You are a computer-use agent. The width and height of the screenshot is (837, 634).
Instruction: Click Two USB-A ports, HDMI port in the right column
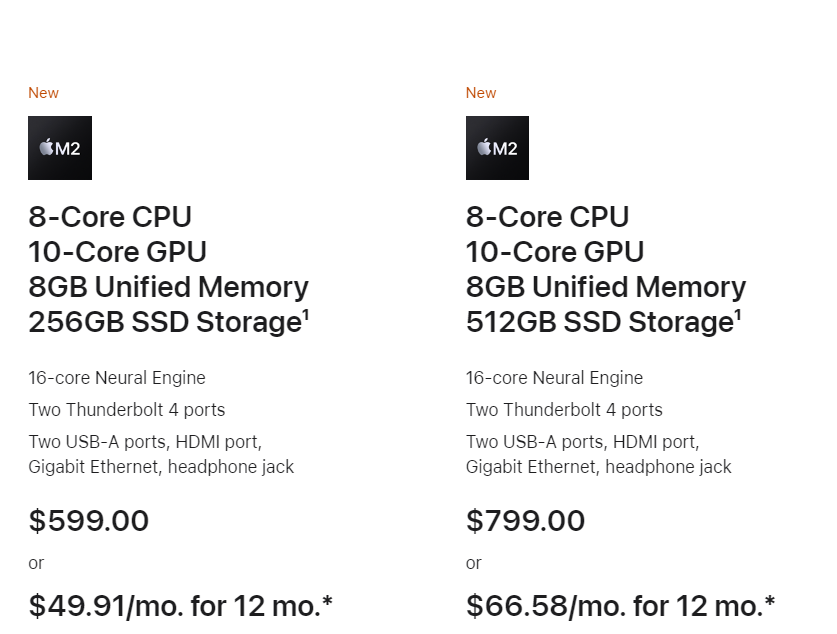[x=583, y=441]
